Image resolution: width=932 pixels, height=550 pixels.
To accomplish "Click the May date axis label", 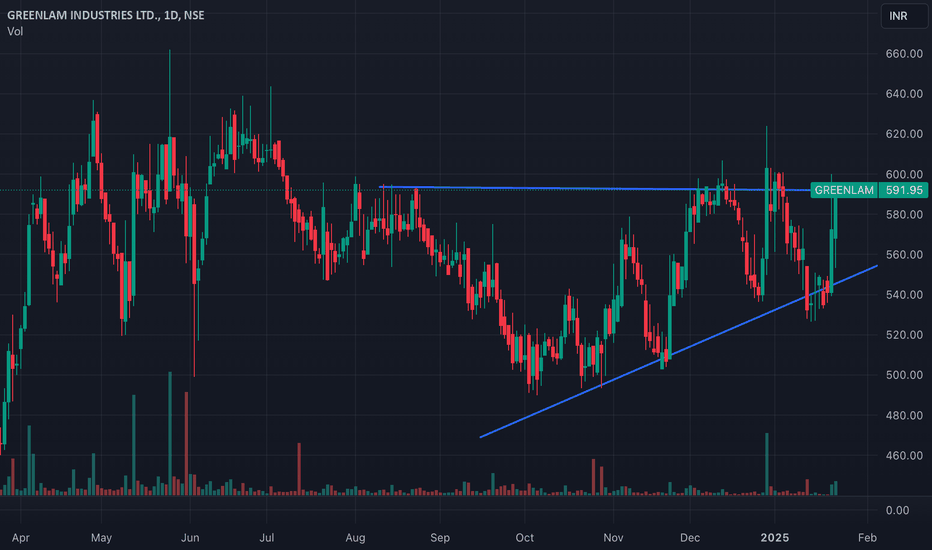I will [x=101, y=538].
